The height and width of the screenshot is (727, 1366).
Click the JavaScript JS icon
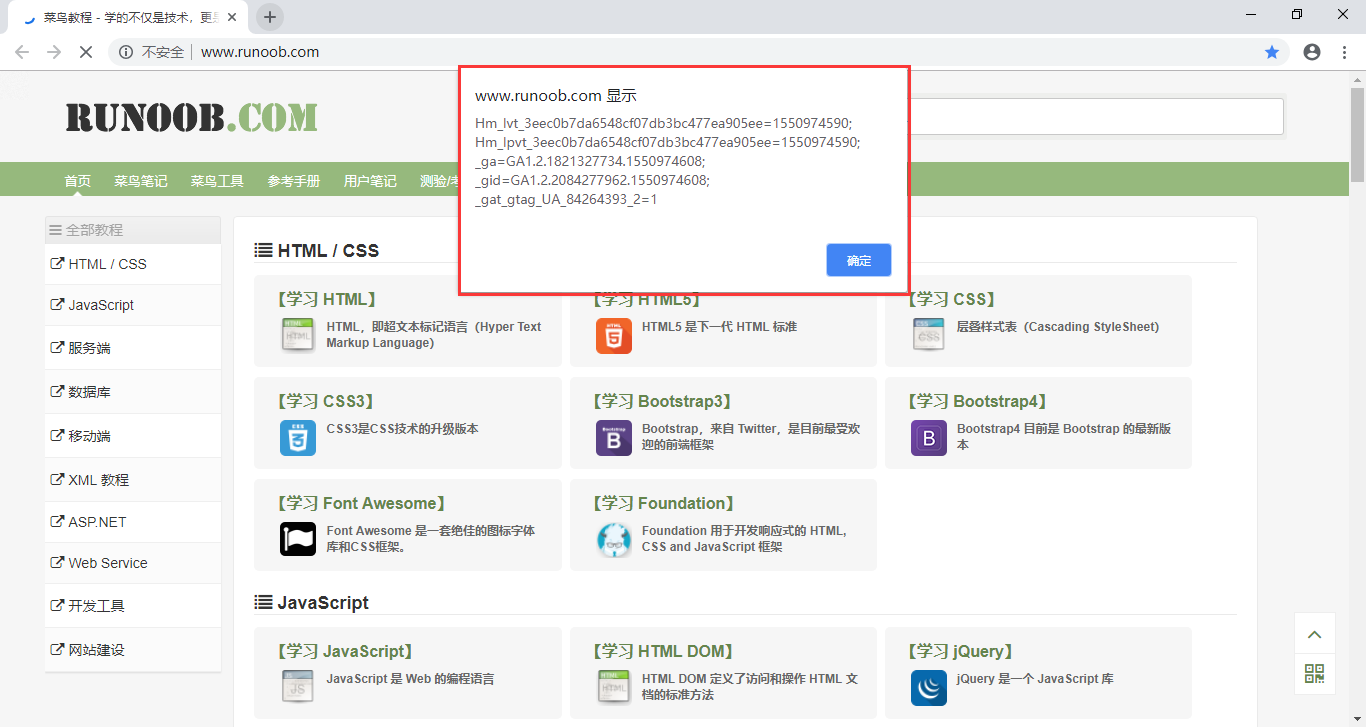(298, 687)
